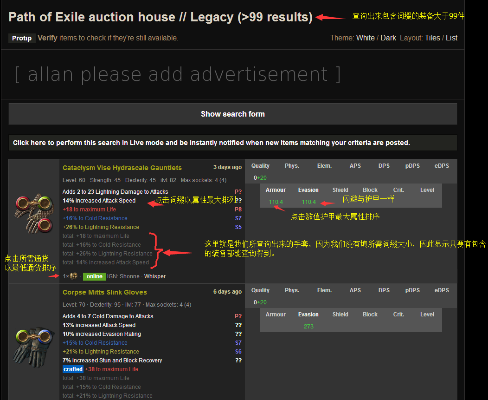The height and width of the screenshot is (400, 488).
Task: Click the Show search form button
Action: click(x=233, y=114)
